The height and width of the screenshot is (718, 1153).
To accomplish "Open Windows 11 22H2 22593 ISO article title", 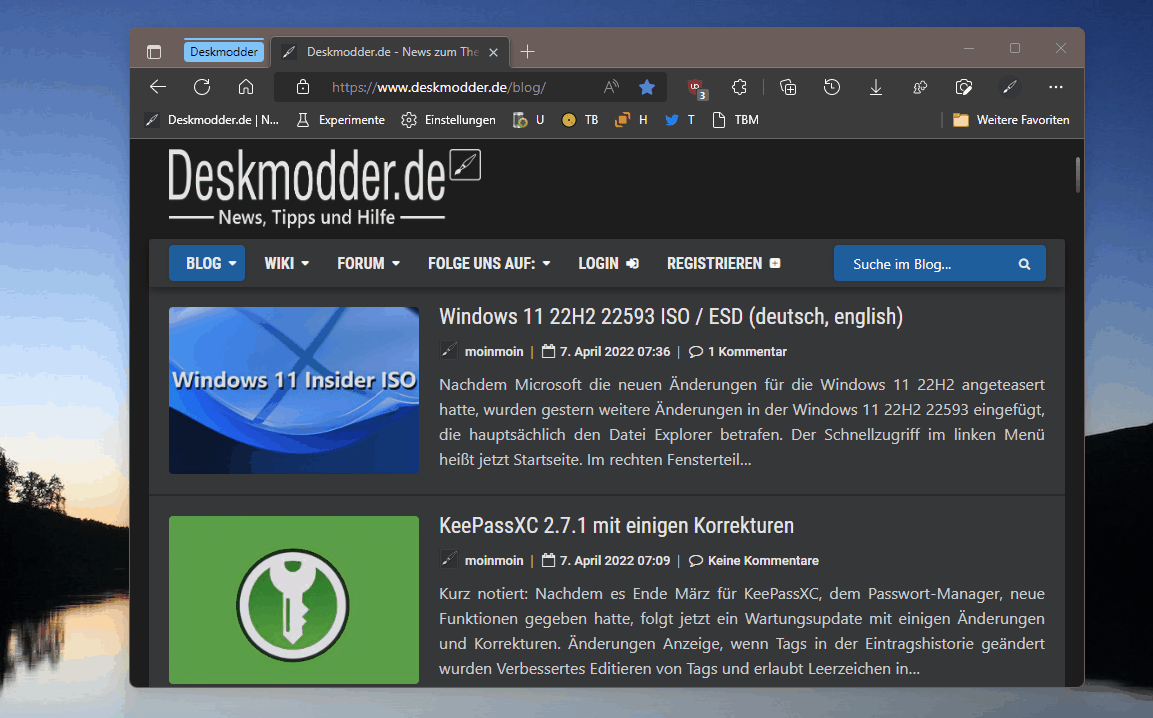I will point(671,317).
